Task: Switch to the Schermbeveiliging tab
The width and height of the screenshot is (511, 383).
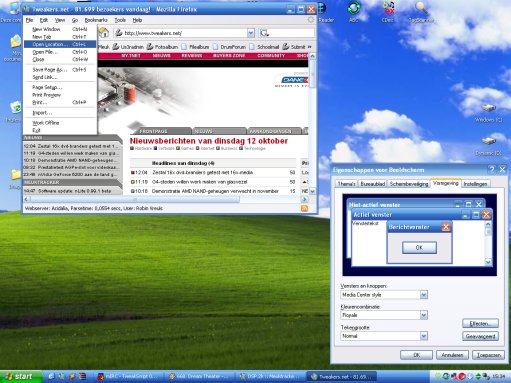Action: click(x=409, y=184)
